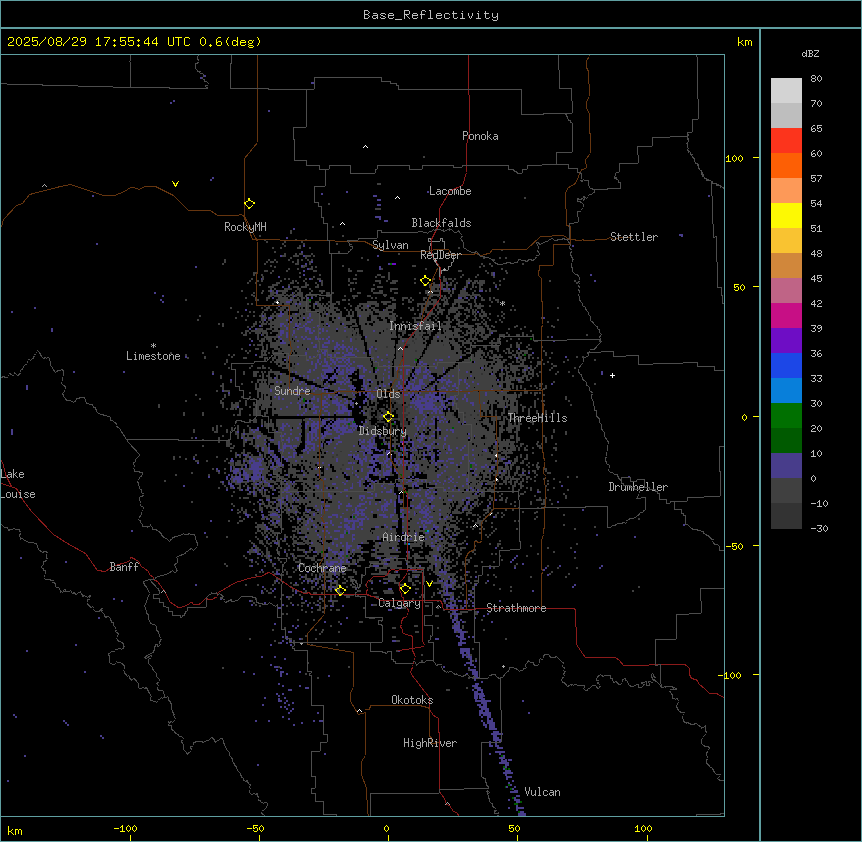
Task: Click the Stettler city label
Action: [634, 237]
